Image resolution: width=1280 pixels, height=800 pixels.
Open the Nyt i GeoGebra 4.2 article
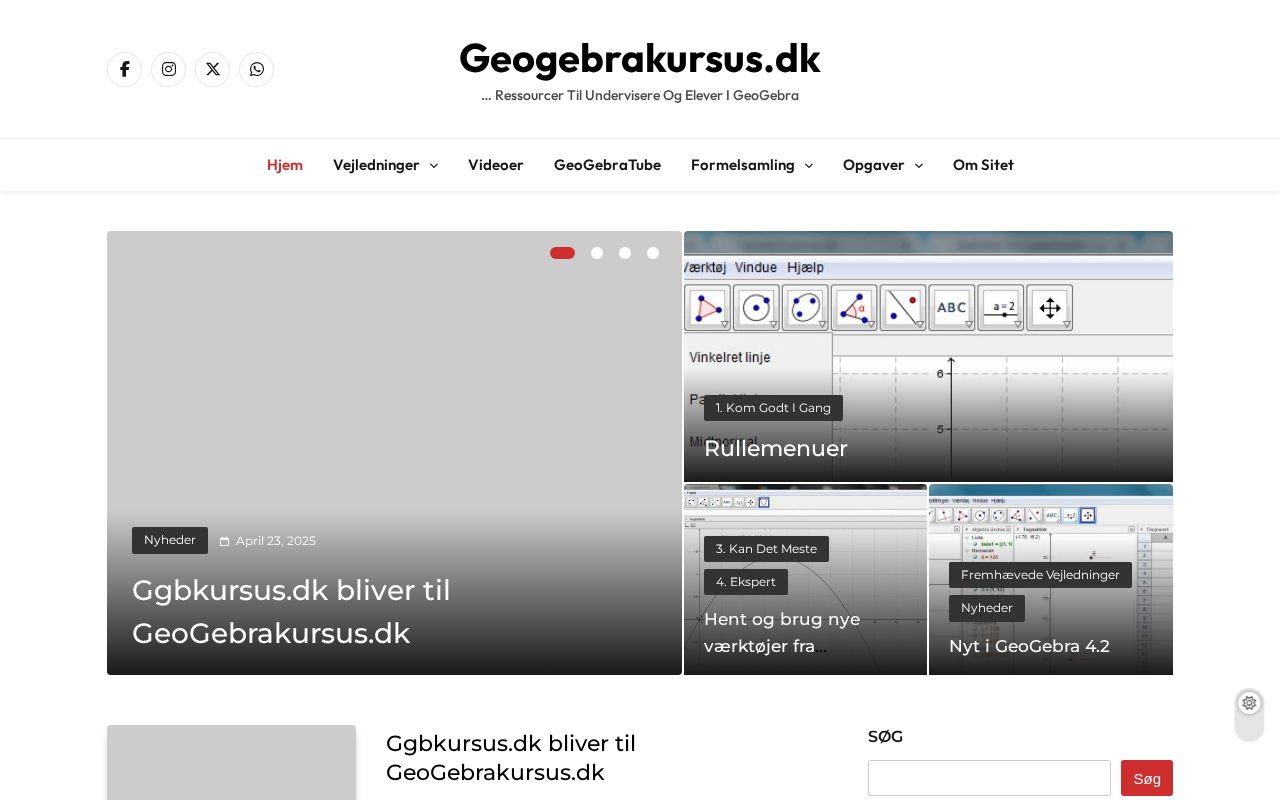pos(1029,646)
